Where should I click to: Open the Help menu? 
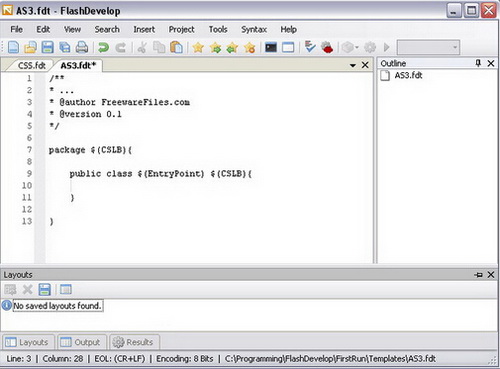(x=288, y=29)
